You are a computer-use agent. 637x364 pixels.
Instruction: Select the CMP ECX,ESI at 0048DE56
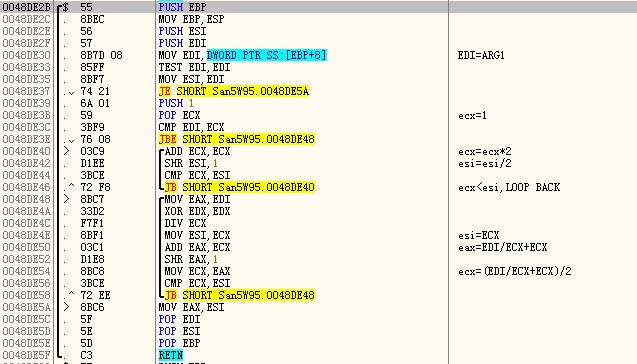(197, 283)
